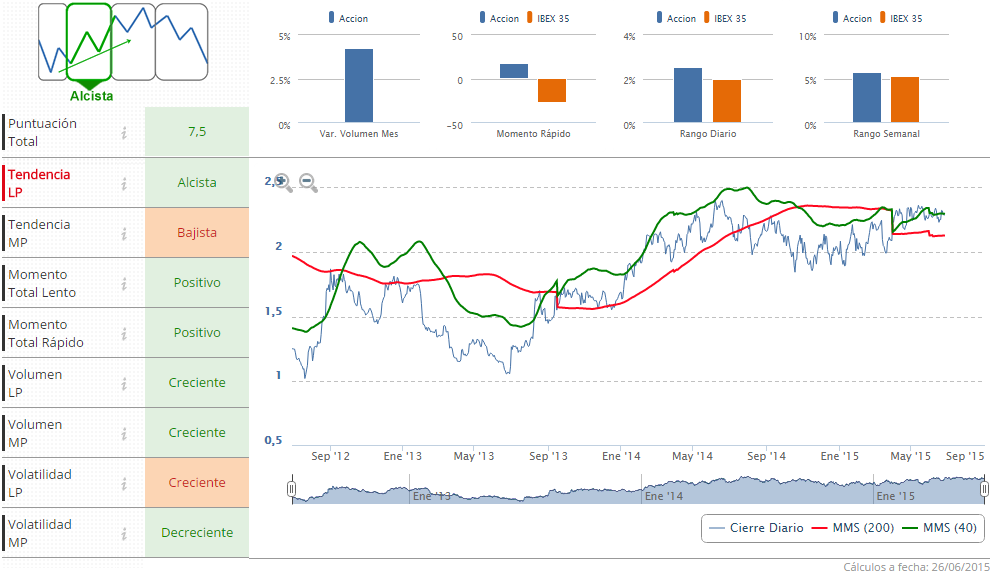The image size is (992, 582).
Task: Click info icon for Tendencia LP row
Action: point(124,183)
